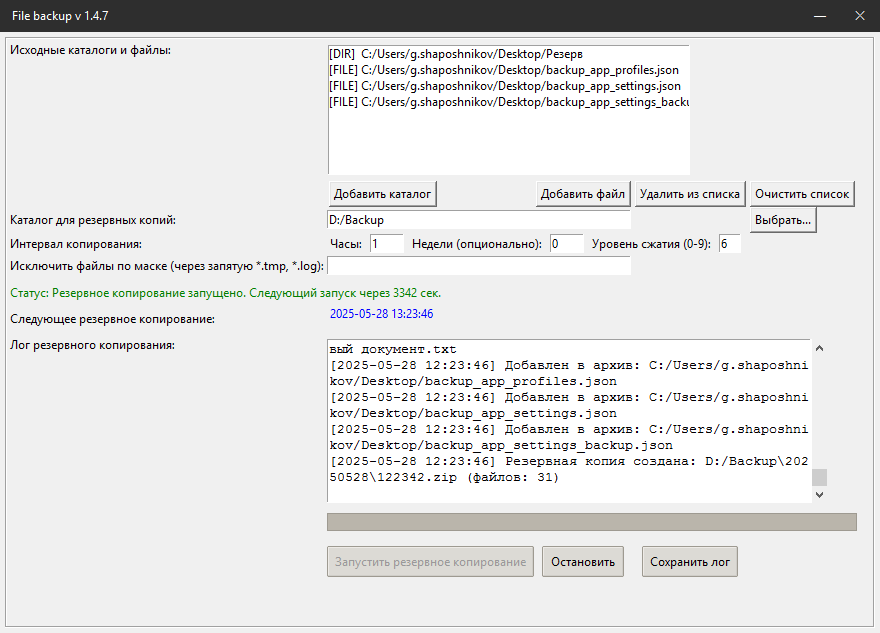
Task: Open folder chooser with Выбрать... button
Action: (783, 220)
